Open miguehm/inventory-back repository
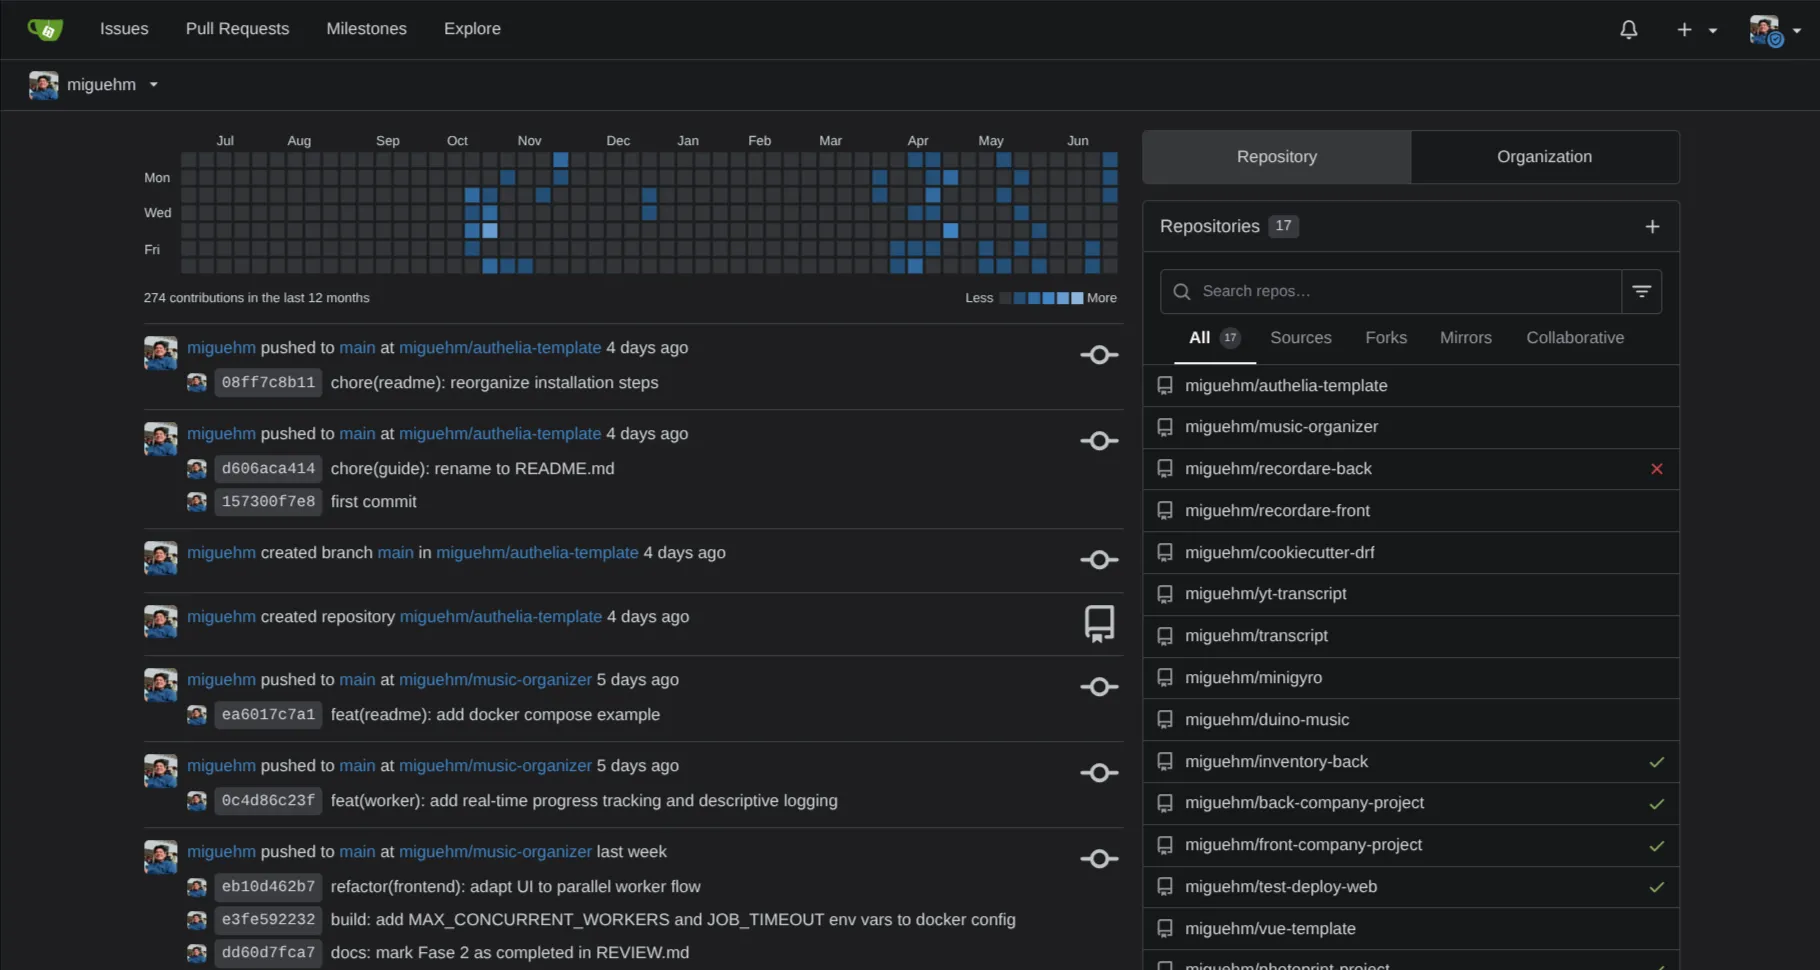This screenshot has height=970, width=1820. click(1276, 762)
